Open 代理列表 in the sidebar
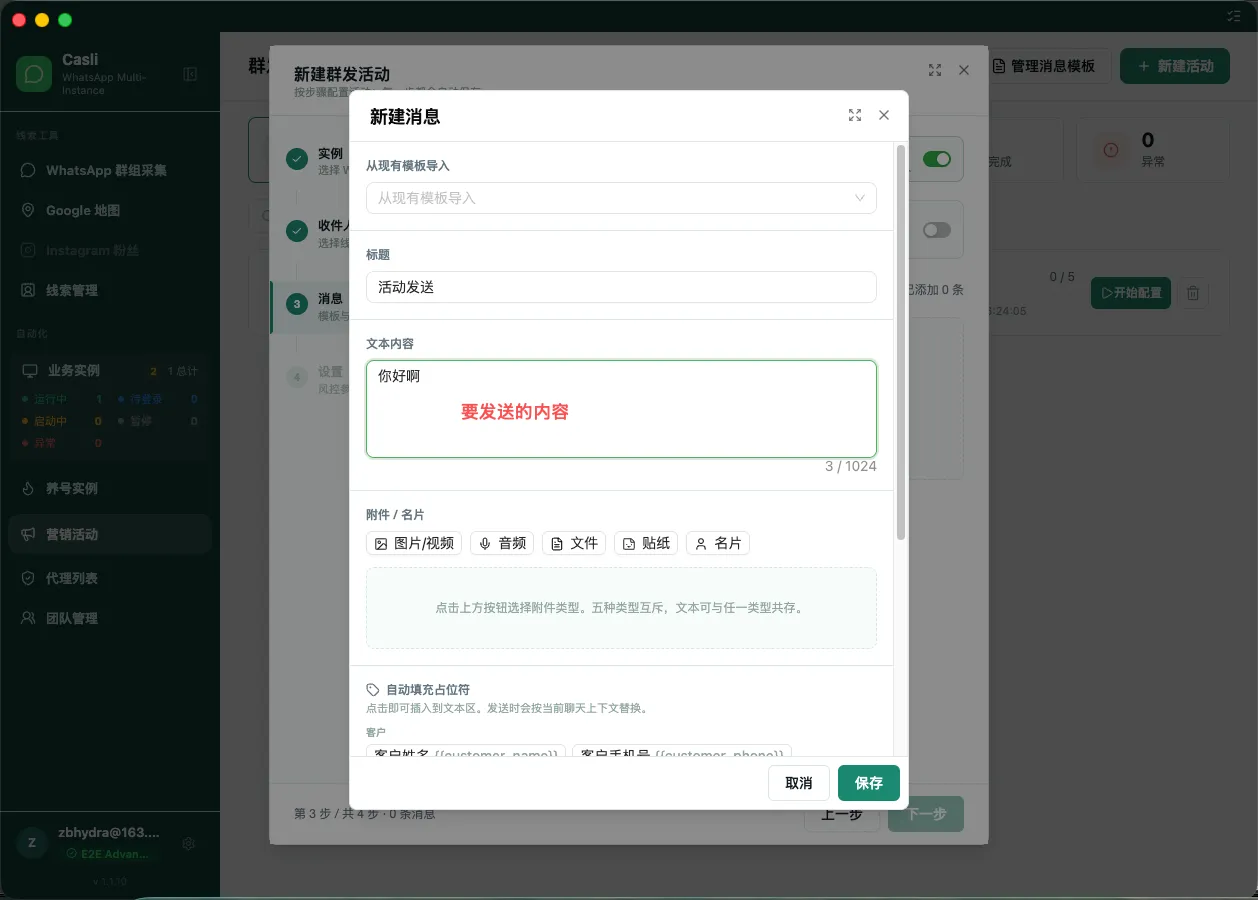This screenshot has width=1258, height=900. click(x=110, y=578)
